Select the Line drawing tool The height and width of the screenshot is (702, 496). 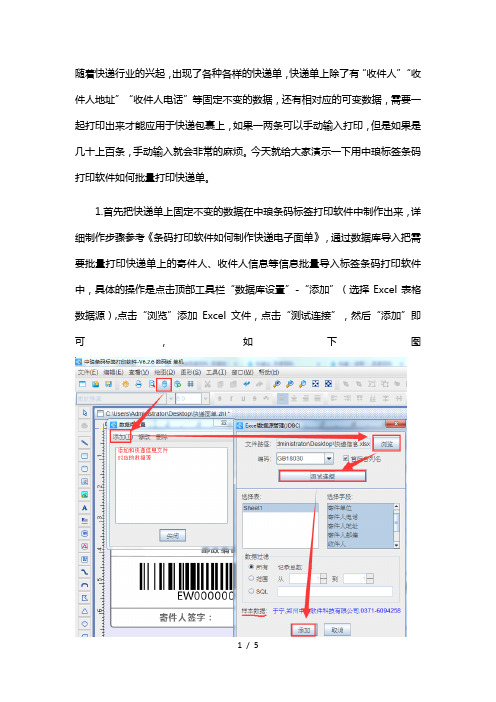click(85, 443)
